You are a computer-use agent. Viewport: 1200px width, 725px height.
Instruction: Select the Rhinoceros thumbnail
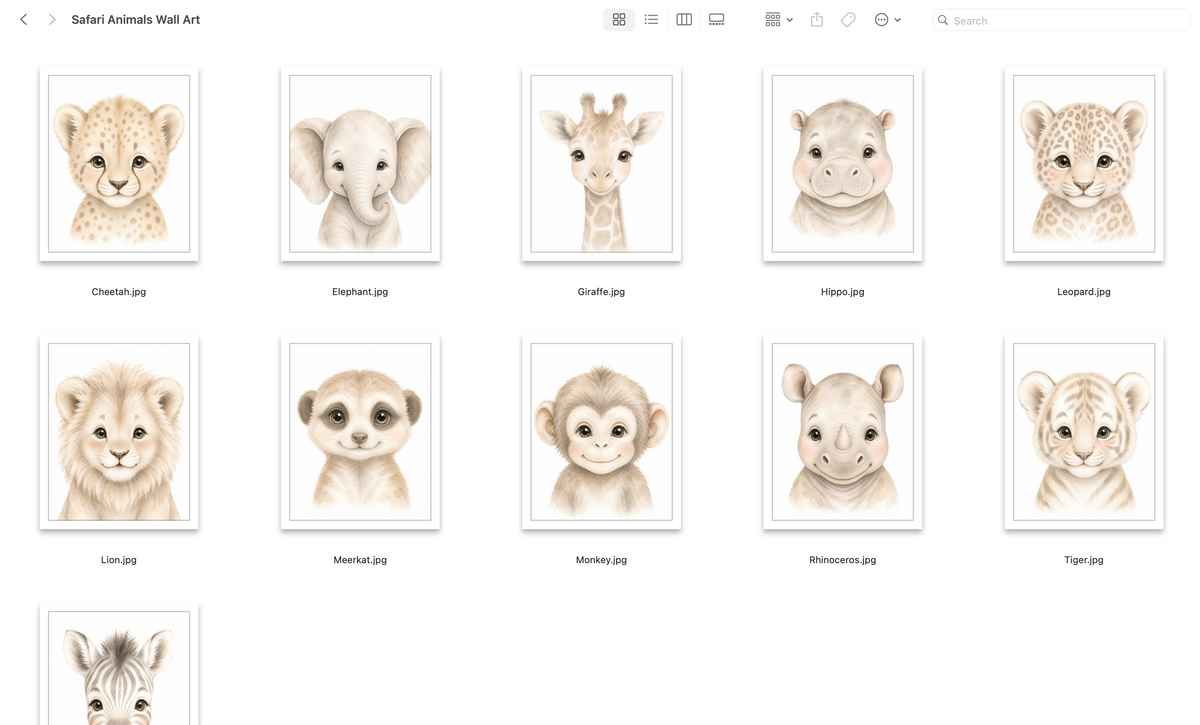(x=842, y=432)
